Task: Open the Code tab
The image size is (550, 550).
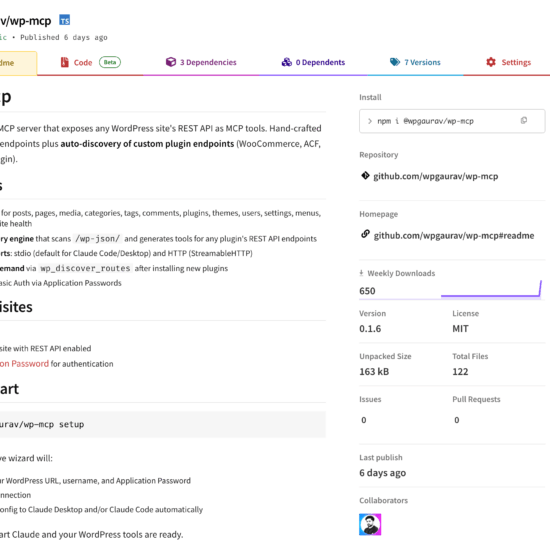Action: tap(90, 62)
